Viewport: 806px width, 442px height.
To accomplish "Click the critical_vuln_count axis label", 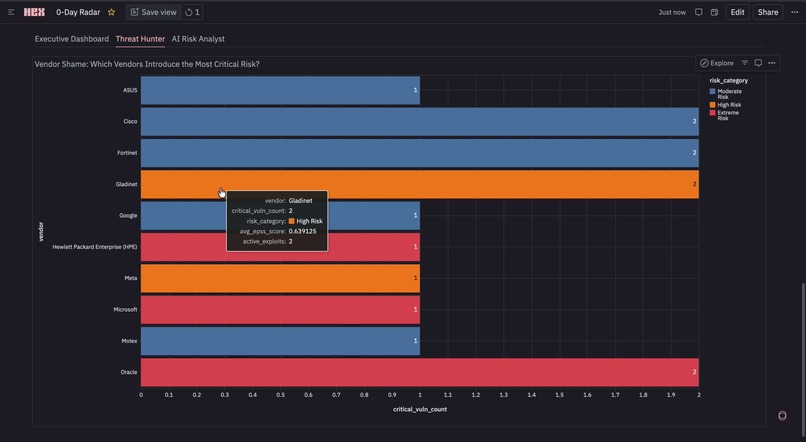I will 419,409.
